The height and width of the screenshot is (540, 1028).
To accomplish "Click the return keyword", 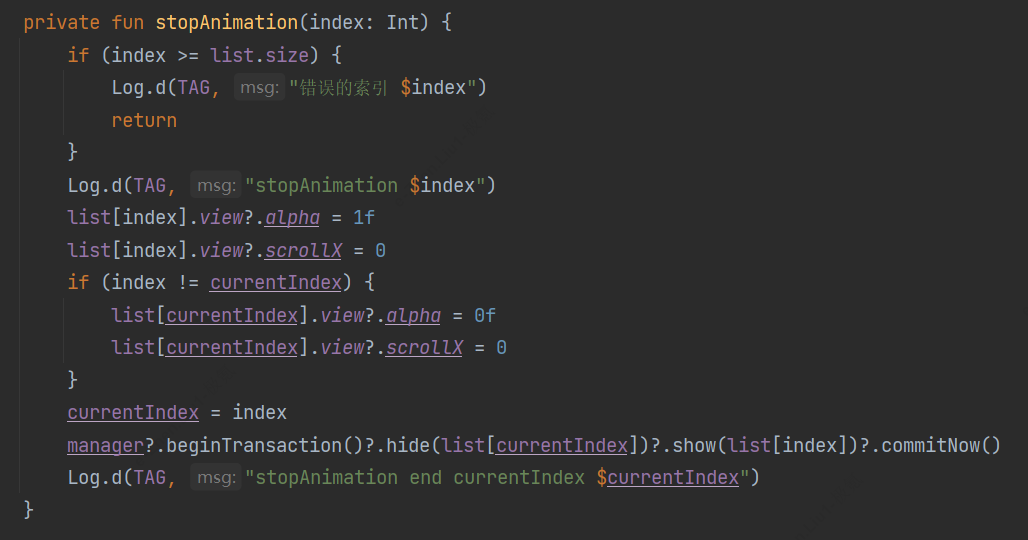I will point(144,120).
